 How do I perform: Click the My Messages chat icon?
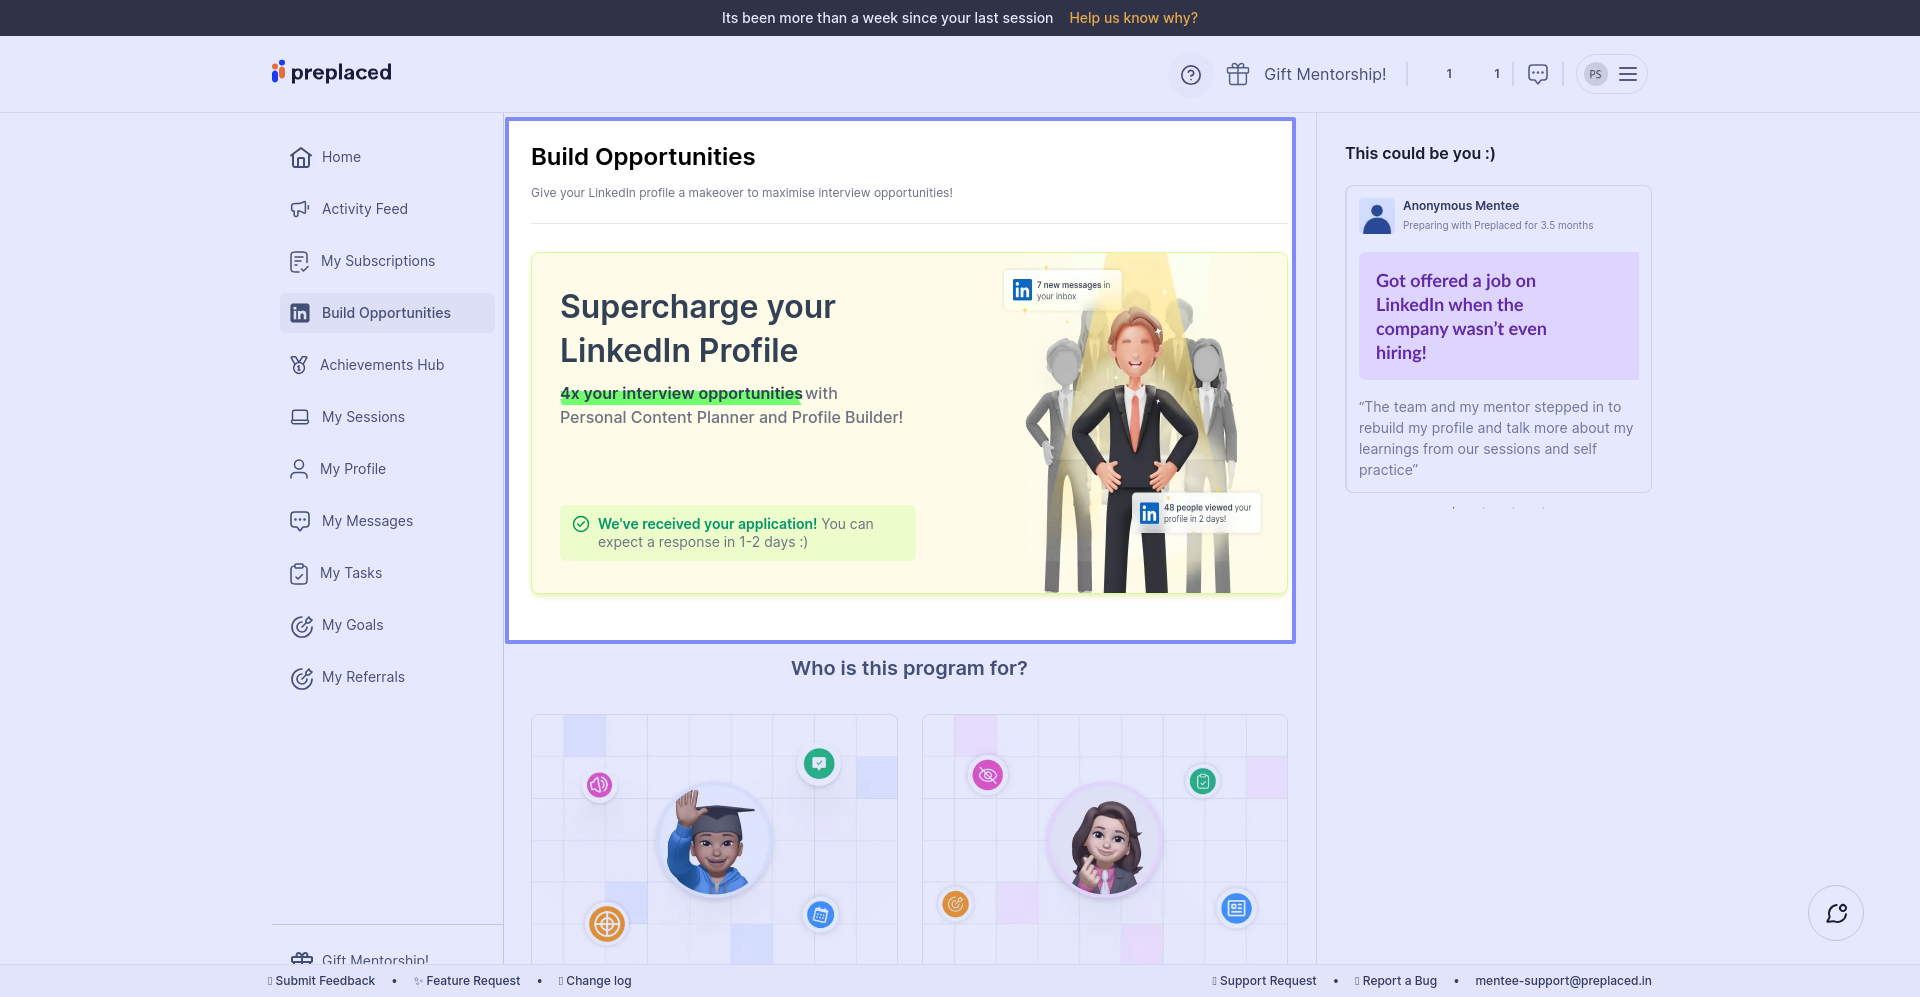[x=300, y=521]
